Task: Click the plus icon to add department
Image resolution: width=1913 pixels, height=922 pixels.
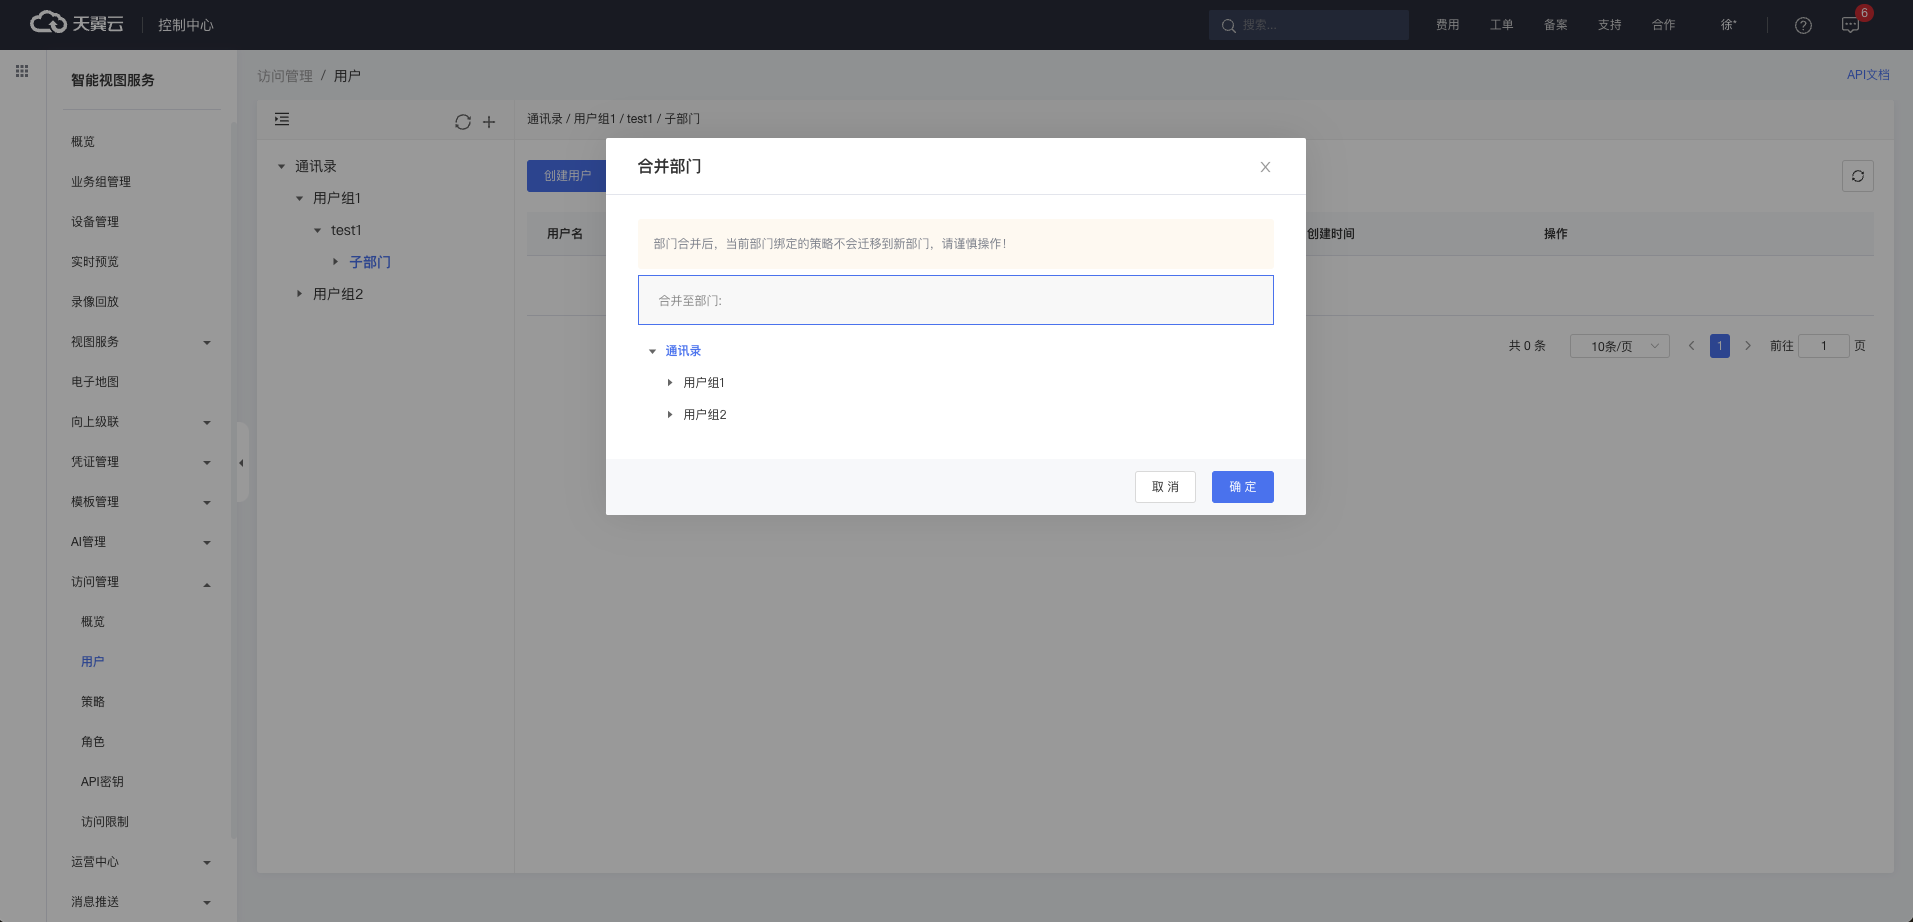Action: [489, 122]
